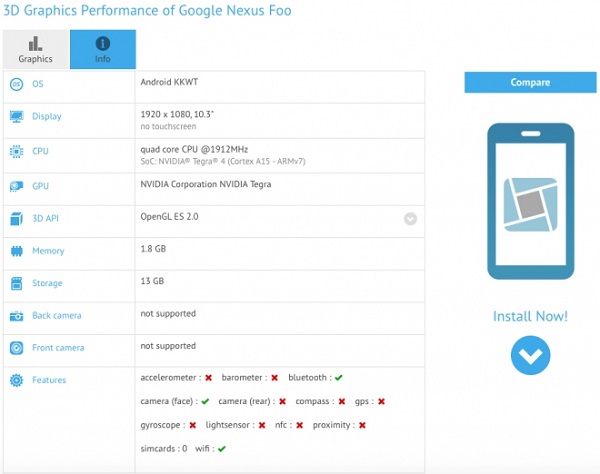Click quad core CPU @1912MHz text

click(x=194, y=149)
